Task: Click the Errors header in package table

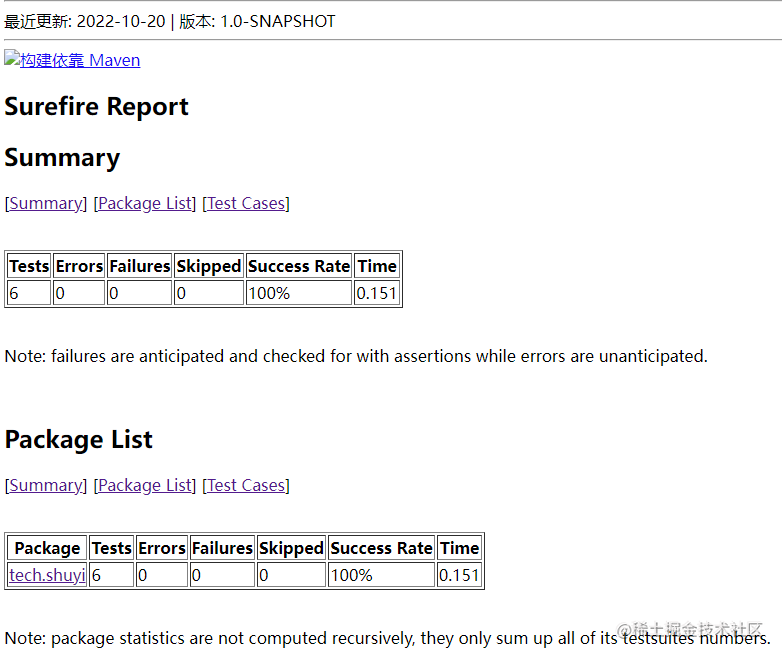Action: pyautogui.click(x=162, y=548)
